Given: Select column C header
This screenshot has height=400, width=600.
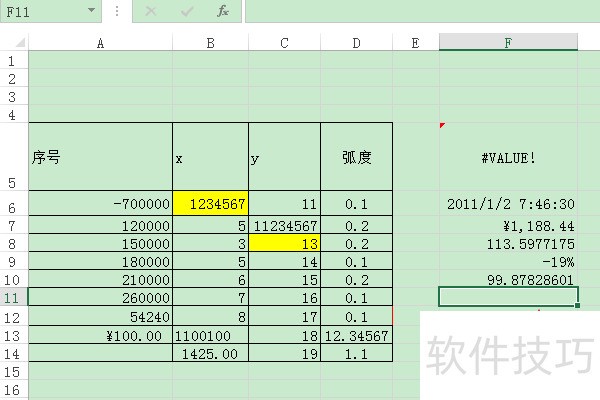Looking at the screenshot, I should click(x=284, y=42).
